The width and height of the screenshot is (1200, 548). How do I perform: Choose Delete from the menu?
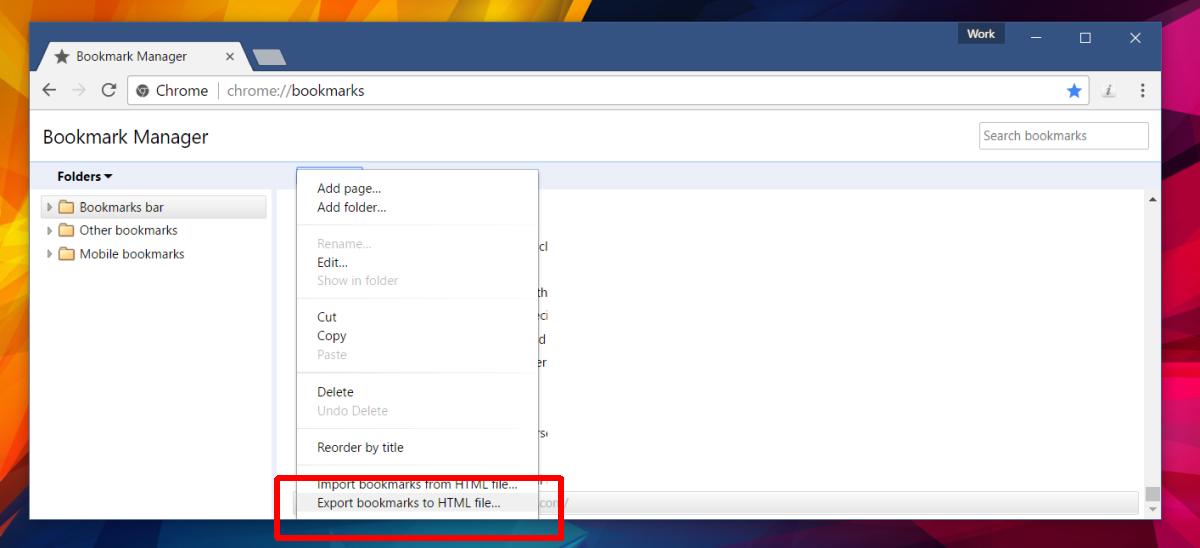click(x=335, y=392)
